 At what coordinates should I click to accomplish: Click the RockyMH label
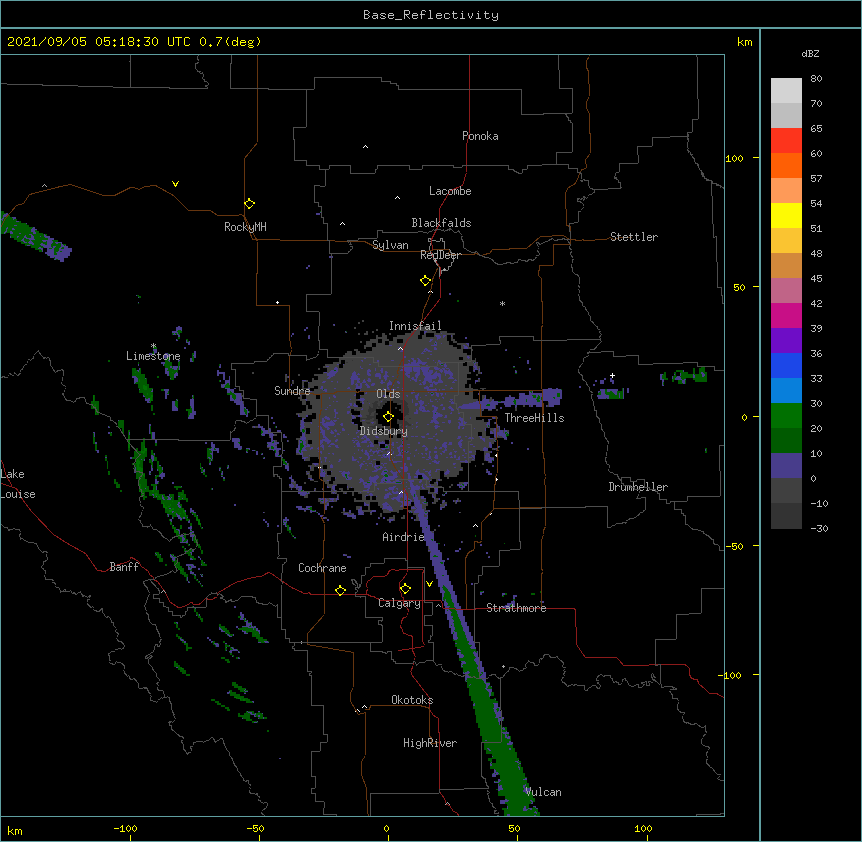[245, 227]
